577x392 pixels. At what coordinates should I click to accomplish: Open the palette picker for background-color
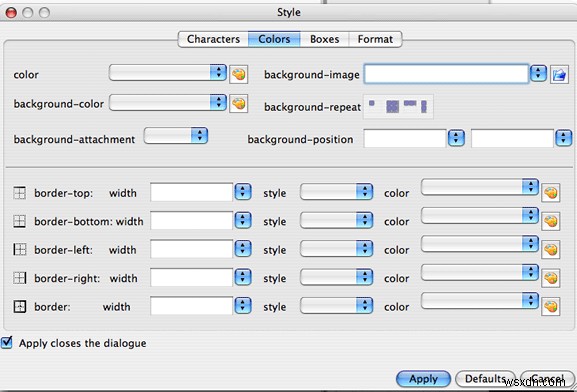[x=238, y=104]
